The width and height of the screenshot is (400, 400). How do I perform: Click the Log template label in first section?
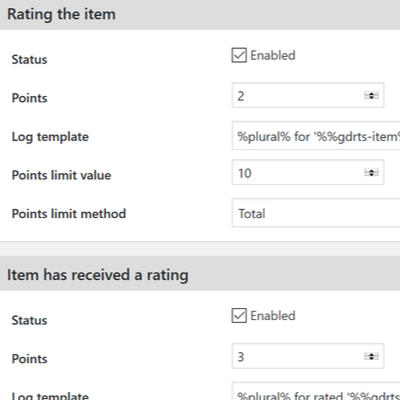(50, 137)
